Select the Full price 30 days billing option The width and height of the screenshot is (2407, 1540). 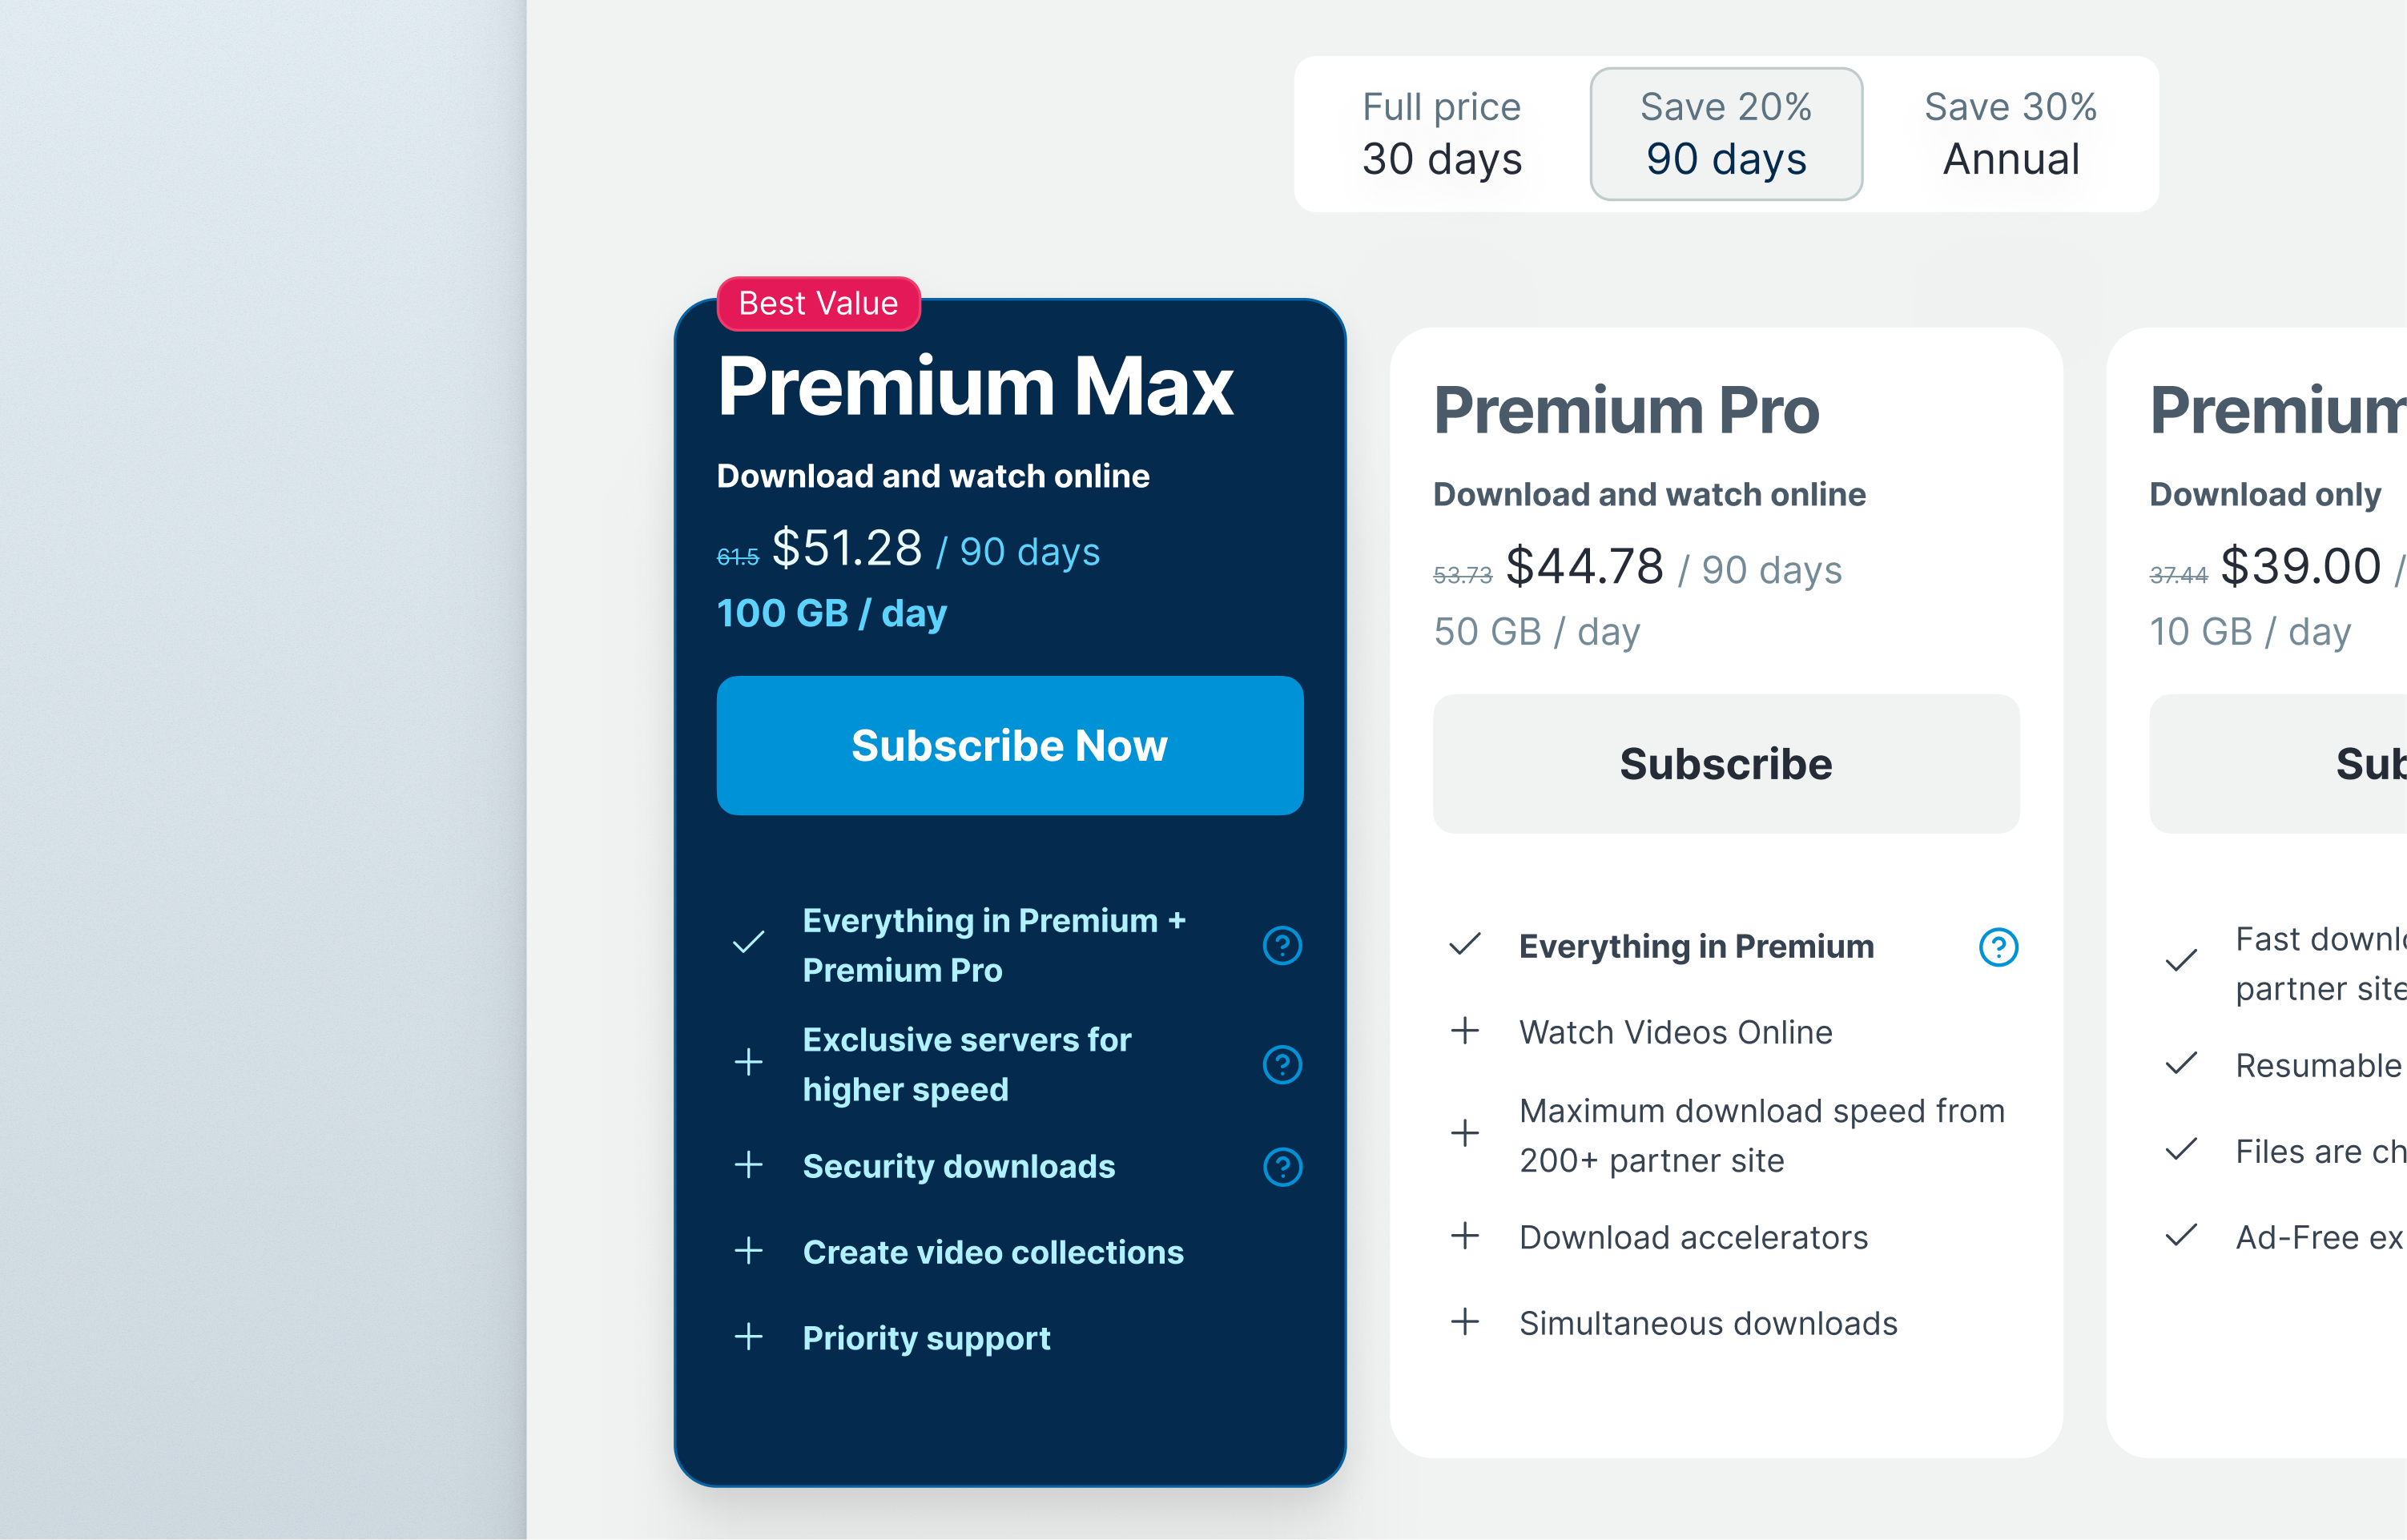(x=1442, y=133)
